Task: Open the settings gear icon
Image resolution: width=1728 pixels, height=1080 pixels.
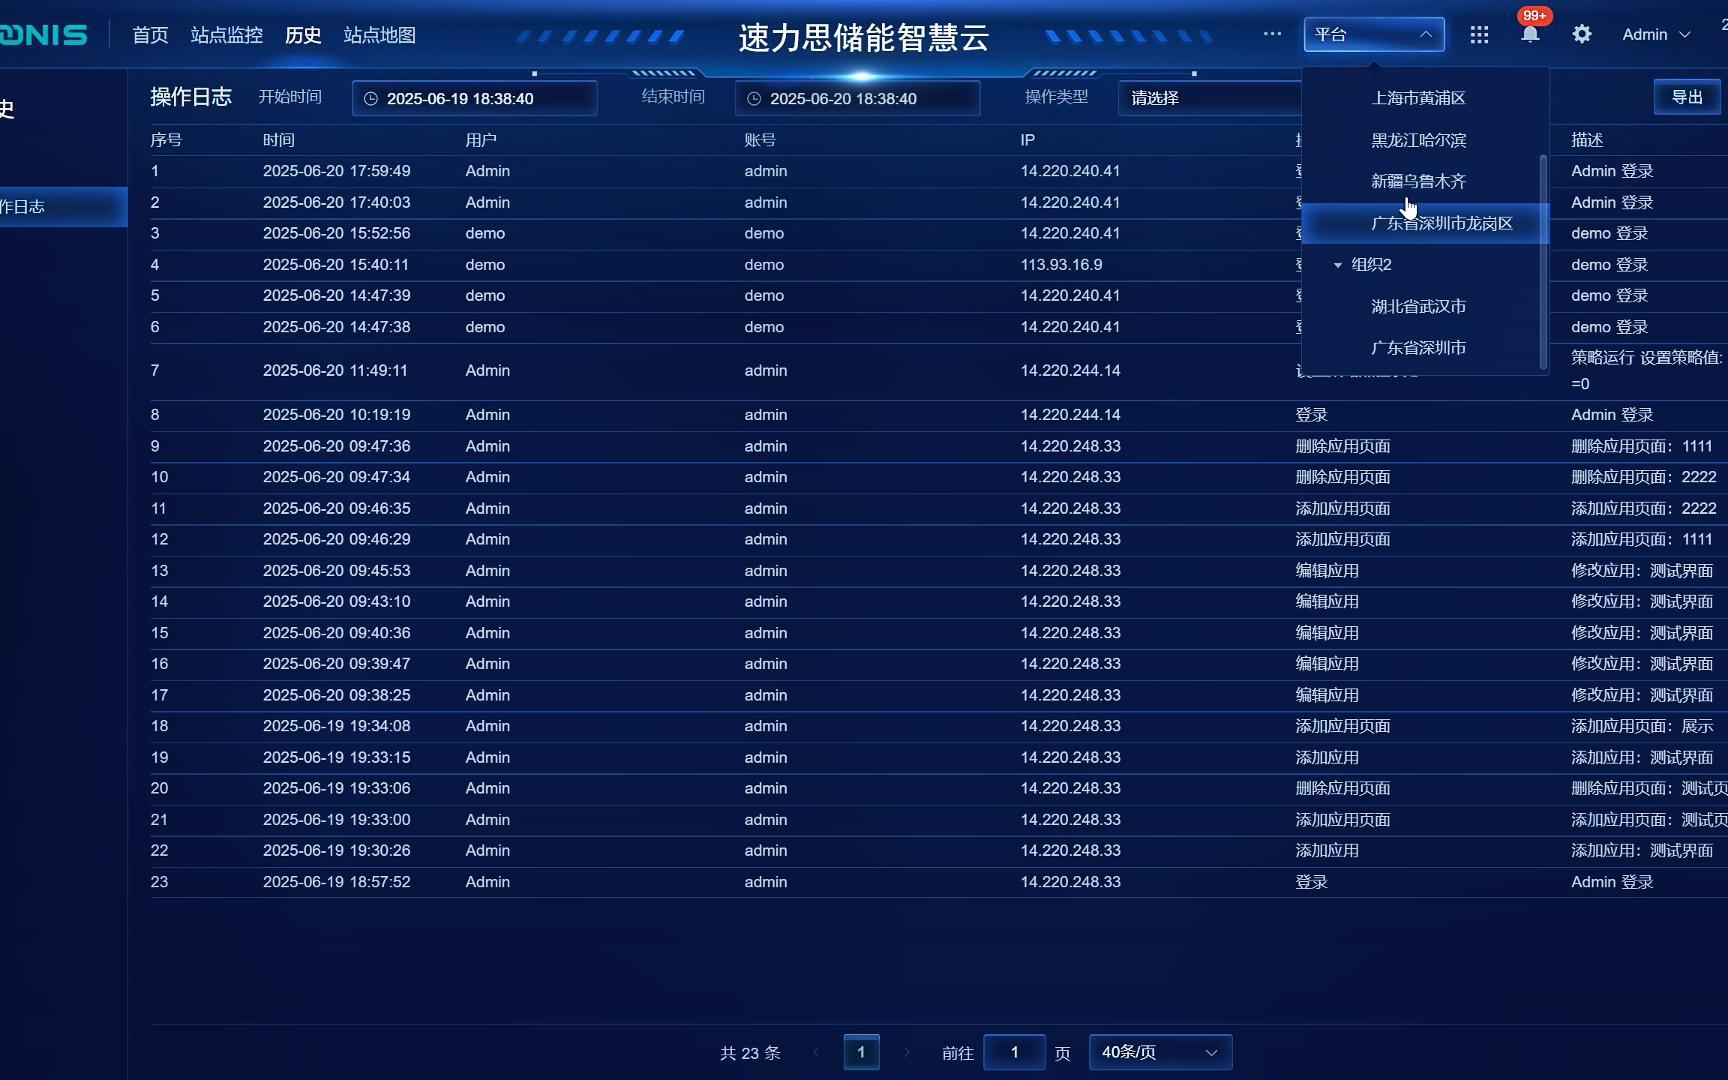Action: point(1581,34)
